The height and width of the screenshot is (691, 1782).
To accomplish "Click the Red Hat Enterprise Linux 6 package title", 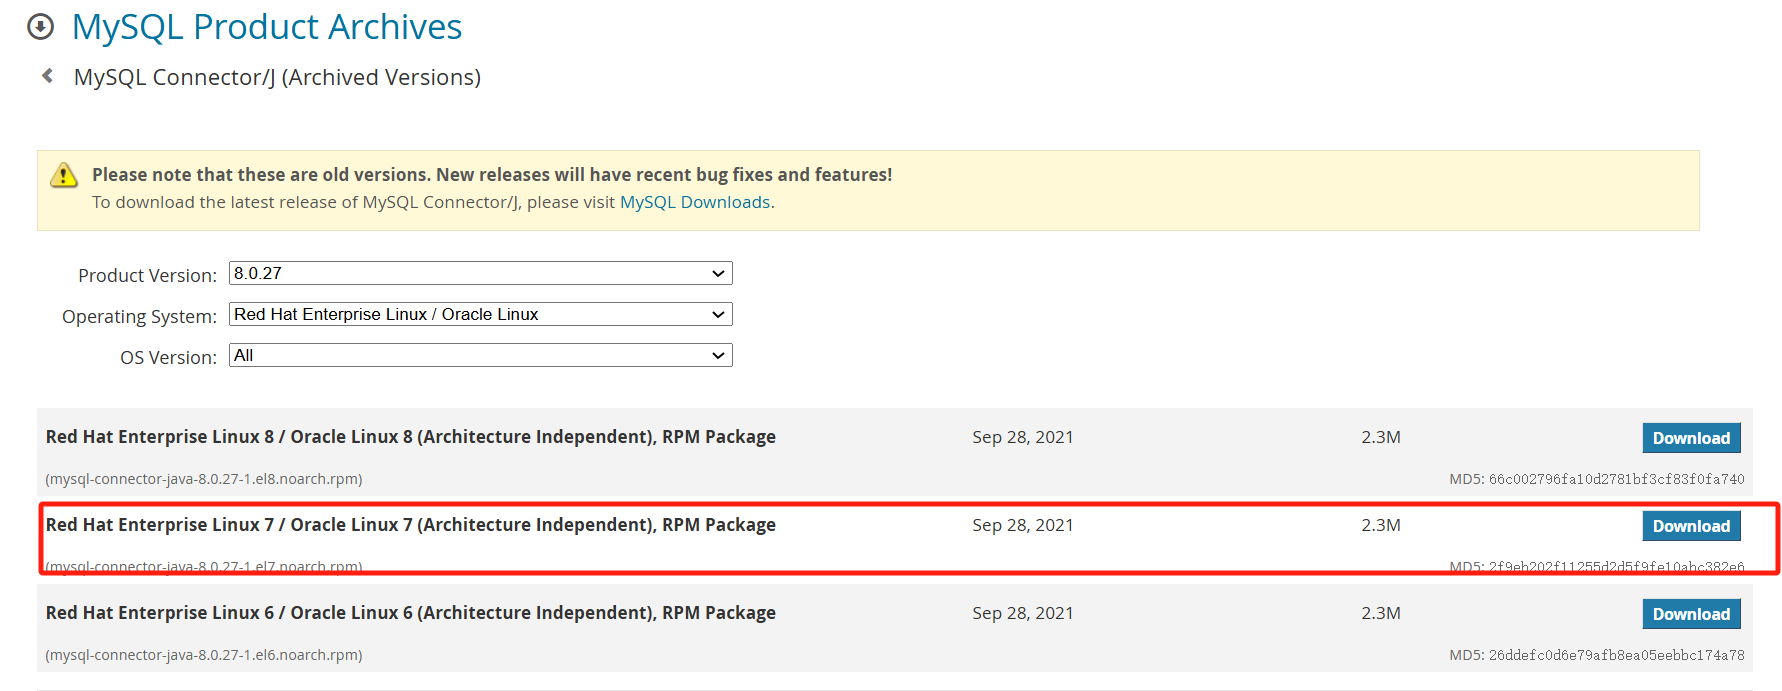I will click(x=411, y=613).
